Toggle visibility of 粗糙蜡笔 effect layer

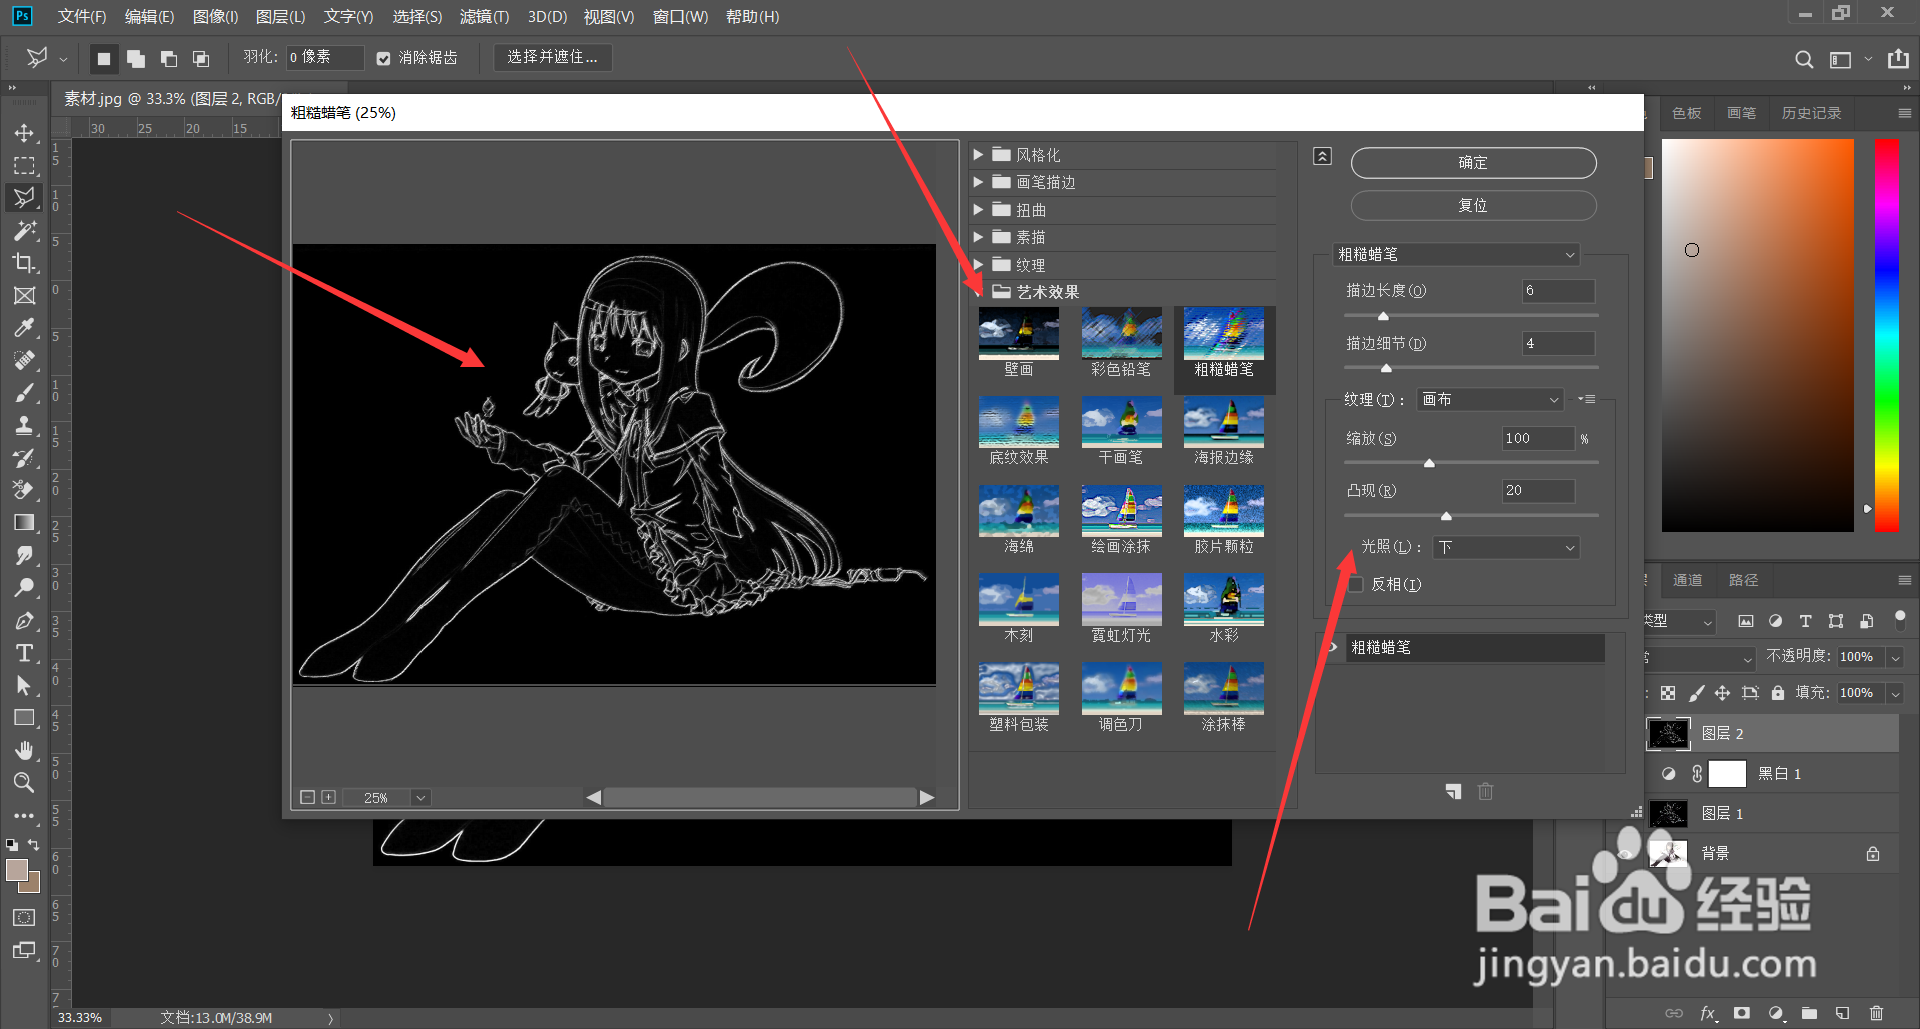point(1332,647)
